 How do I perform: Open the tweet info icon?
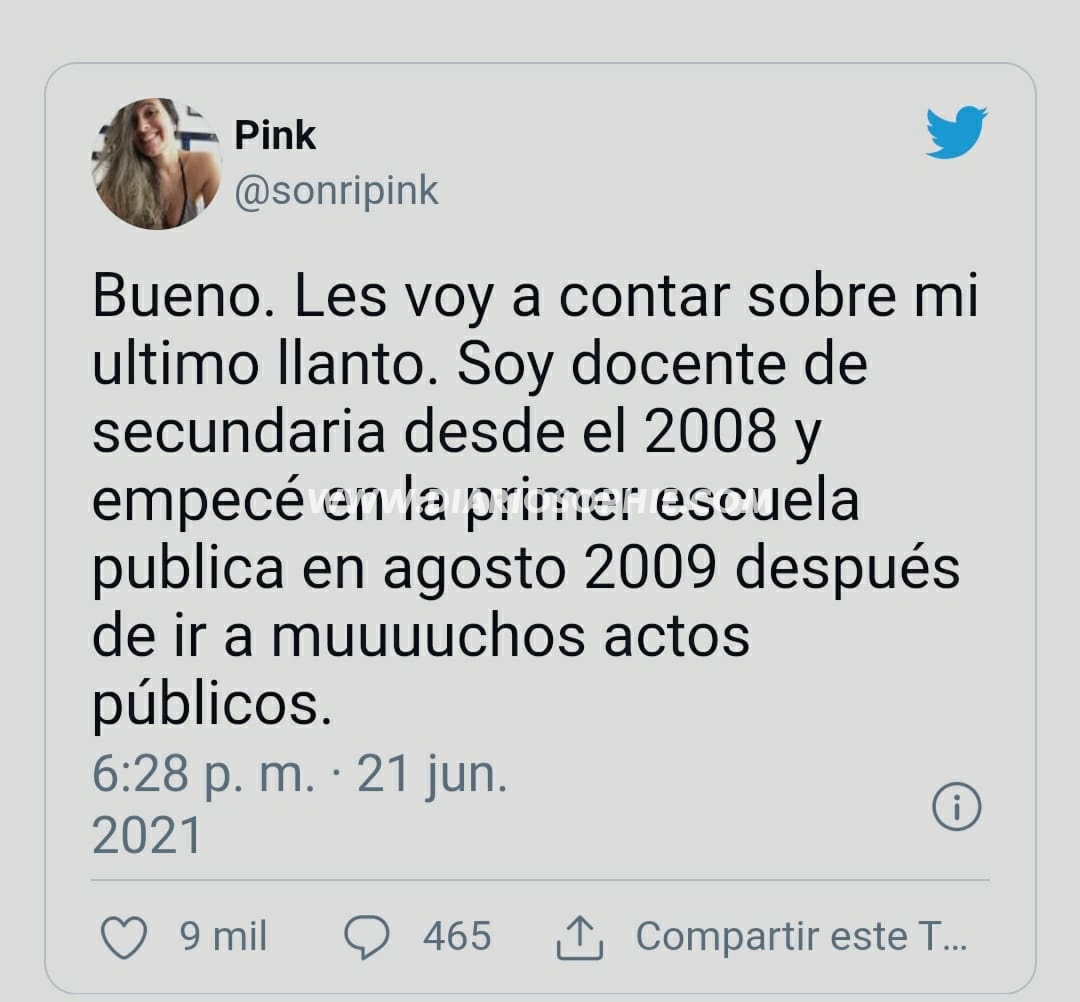click(957, 806)
